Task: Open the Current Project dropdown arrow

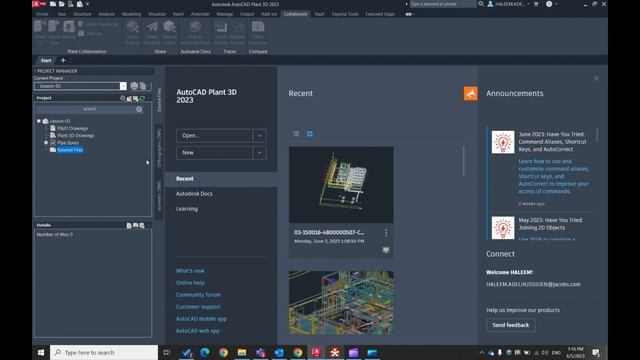Action: (123, 86)
